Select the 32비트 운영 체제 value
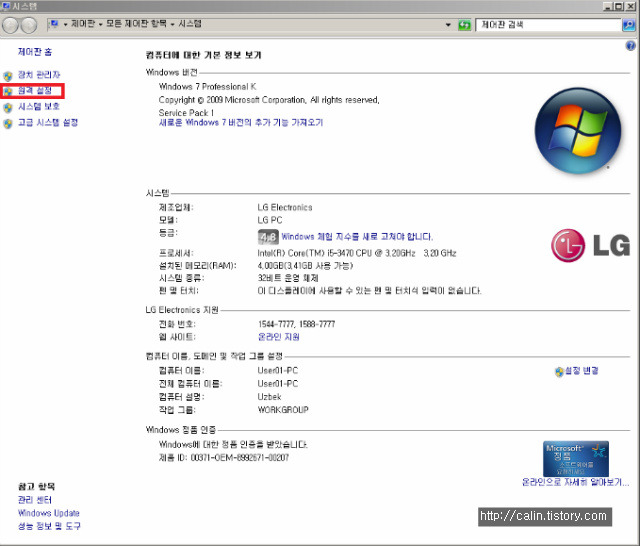Screen dimensions: 640x546 pos(288,278)
